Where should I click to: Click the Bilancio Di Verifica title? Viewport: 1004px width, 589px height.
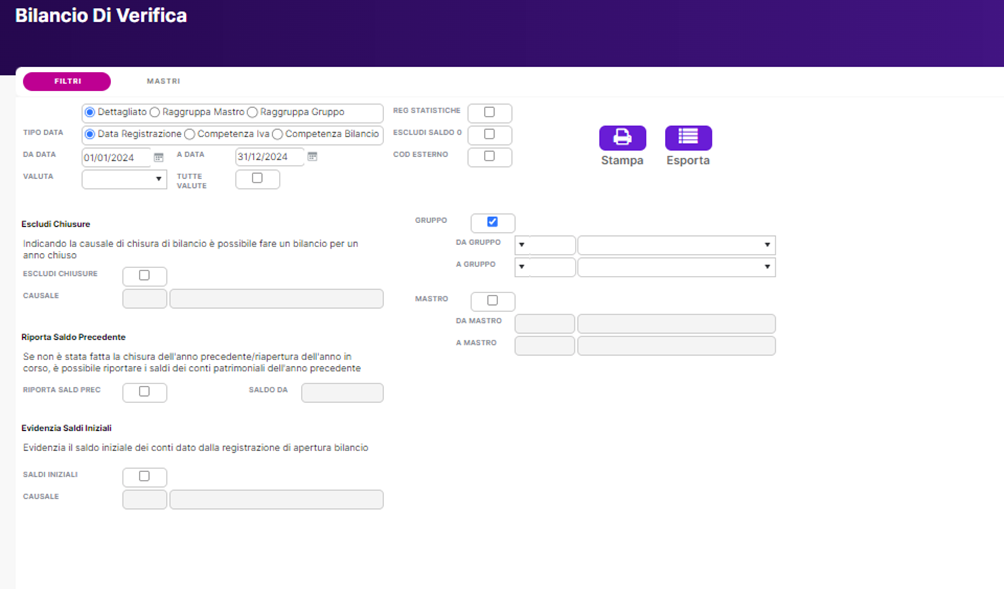pos(101,15)
